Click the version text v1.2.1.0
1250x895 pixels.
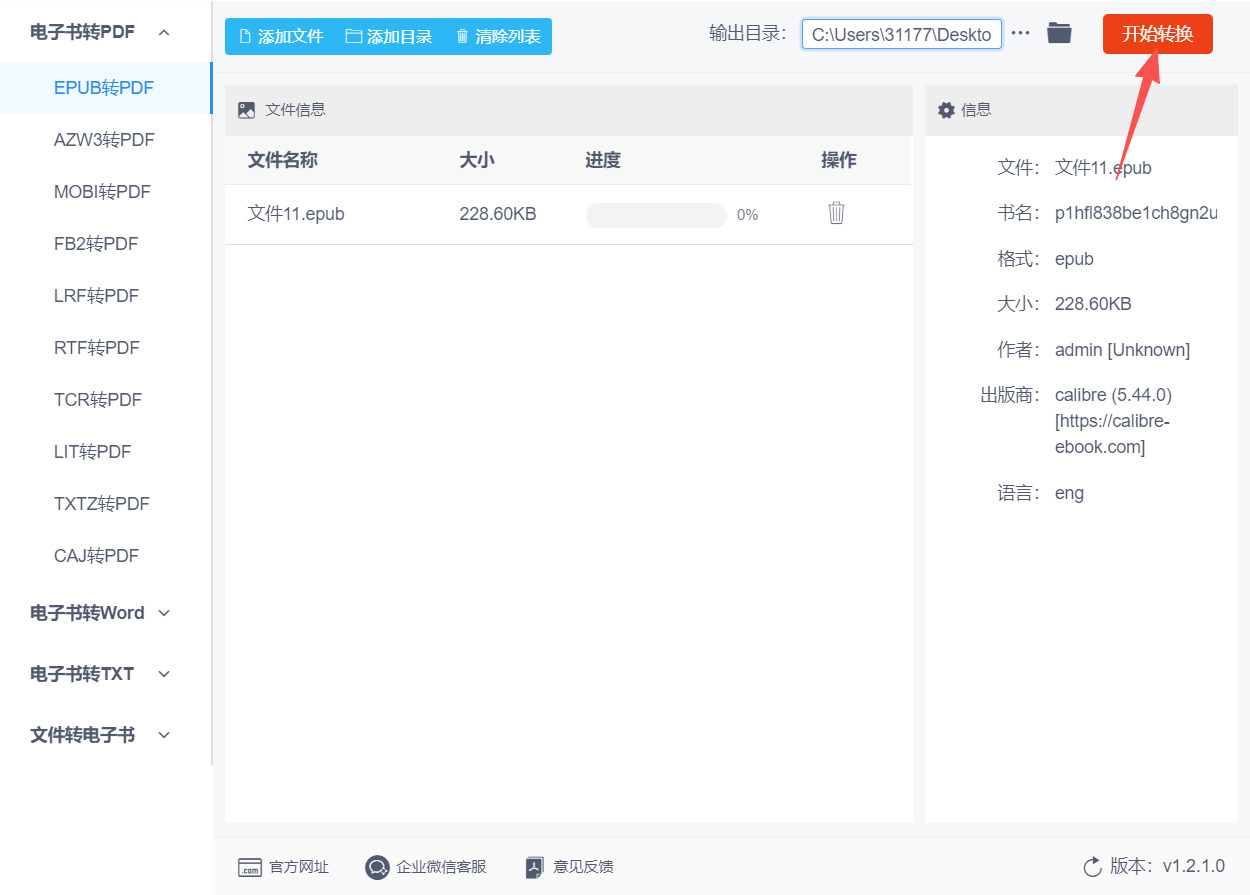coord(1194,866)
